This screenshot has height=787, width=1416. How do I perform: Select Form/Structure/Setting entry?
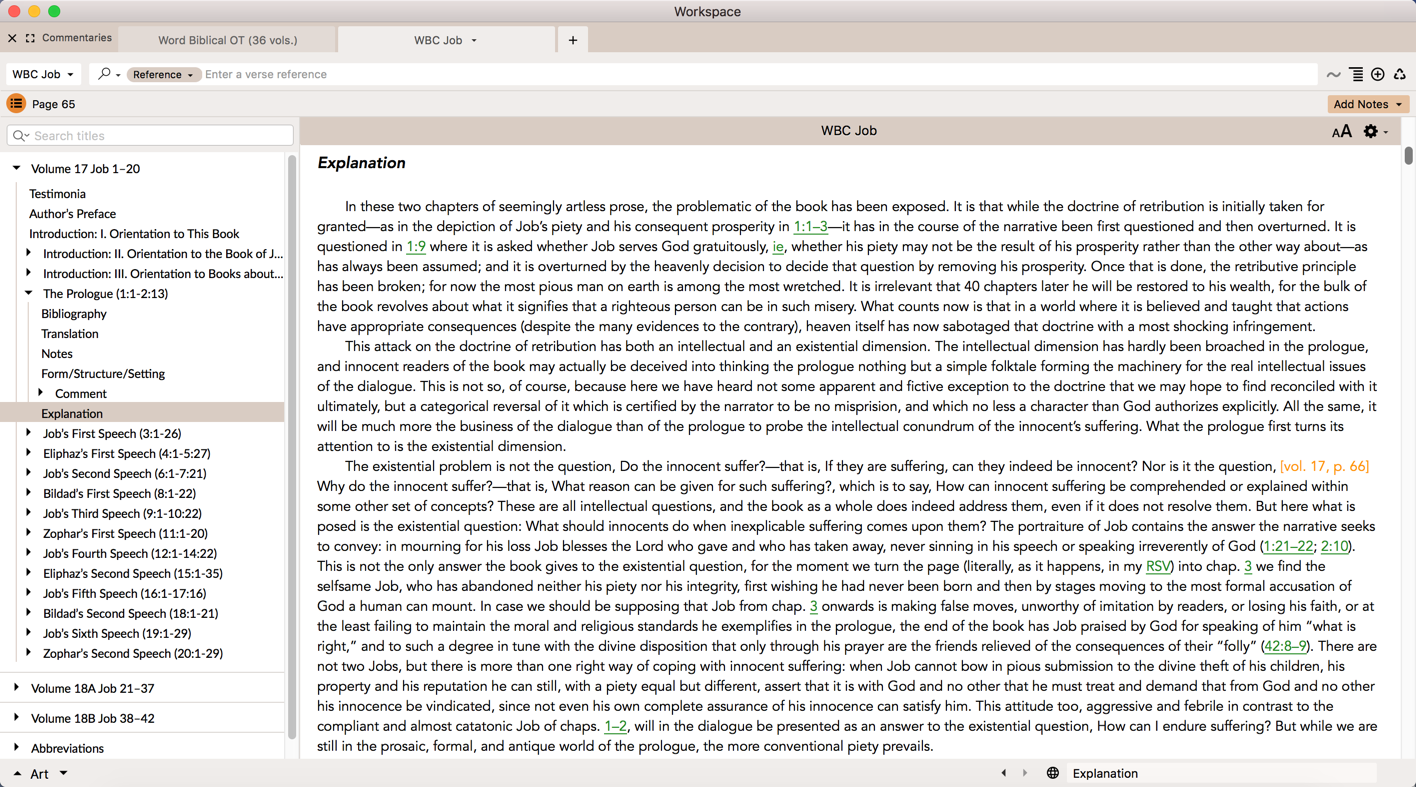(103, 373)
